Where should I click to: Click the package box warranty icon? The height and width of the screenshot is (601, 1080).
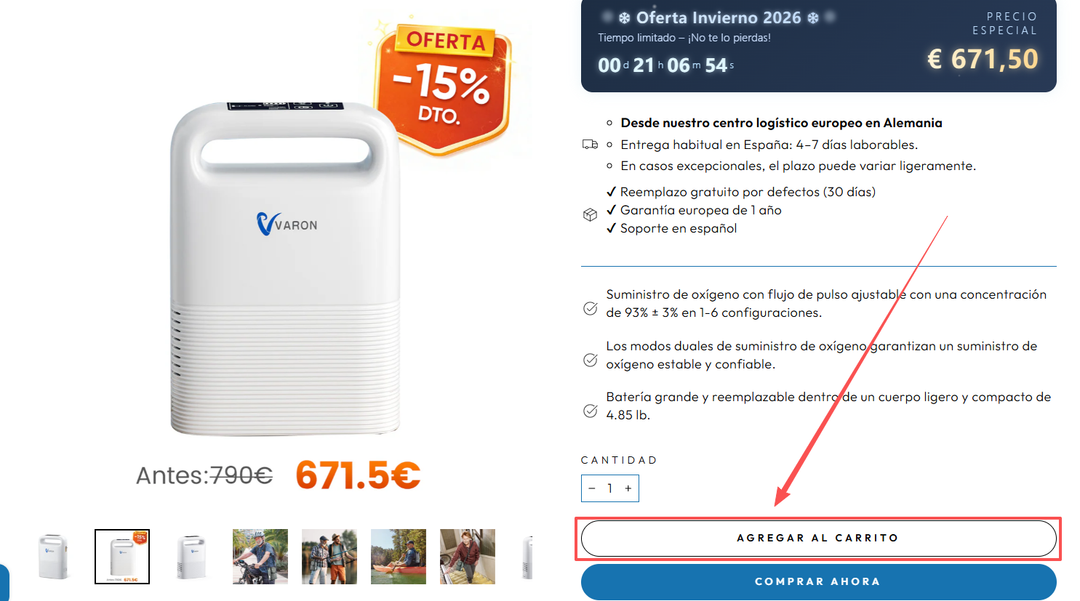590,215
